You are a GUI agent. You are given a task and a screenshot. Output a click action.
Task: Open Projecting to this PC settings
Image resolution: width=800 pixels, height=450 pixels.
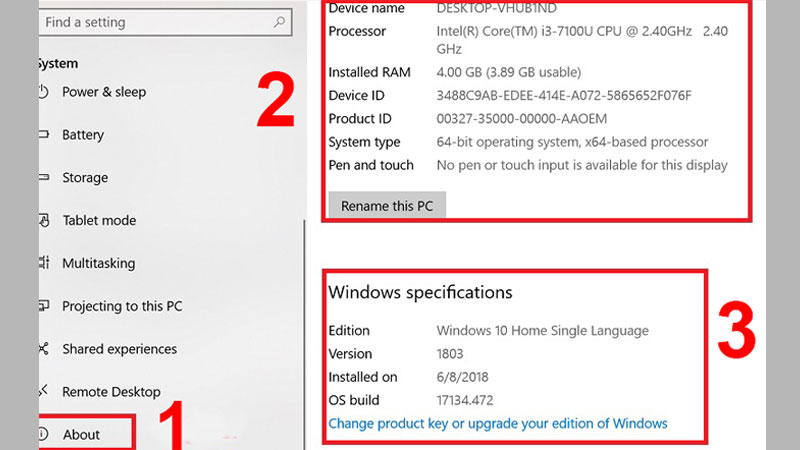click(122, 306)
